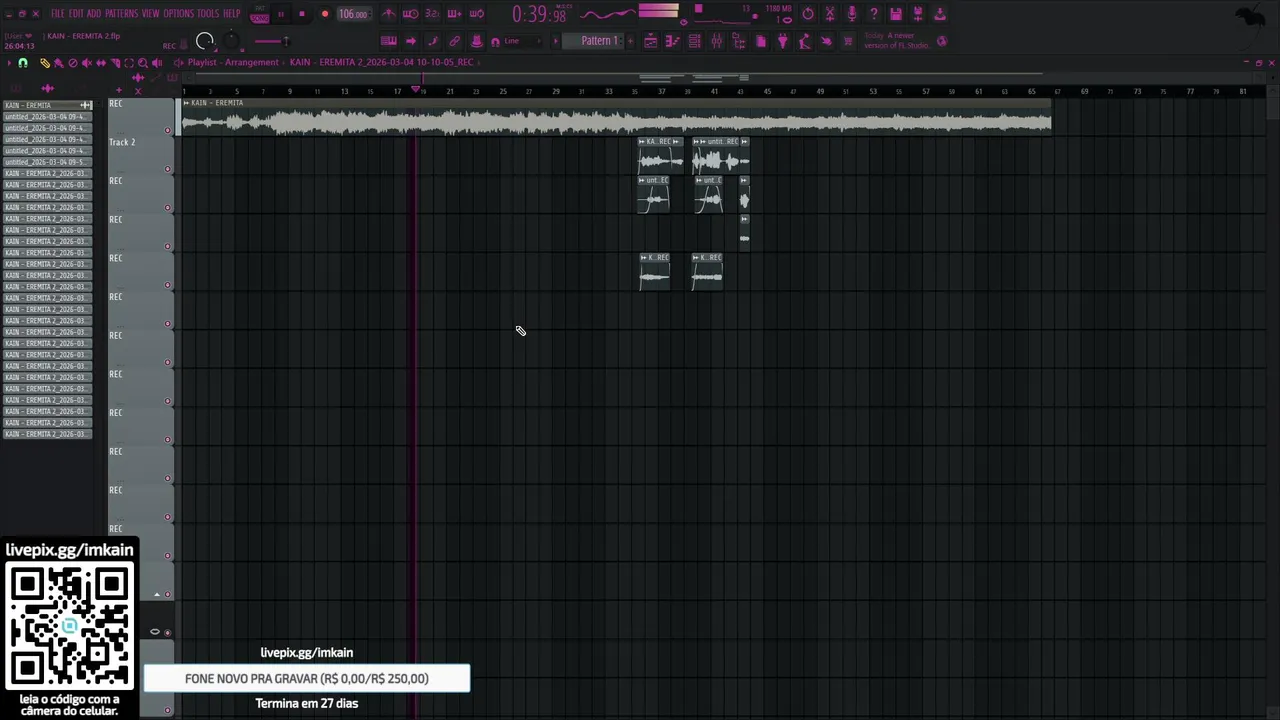Click the export/render download icon
Image resolution: width=1280 pixels, height=720 pixels.
[x=940, y=14]
